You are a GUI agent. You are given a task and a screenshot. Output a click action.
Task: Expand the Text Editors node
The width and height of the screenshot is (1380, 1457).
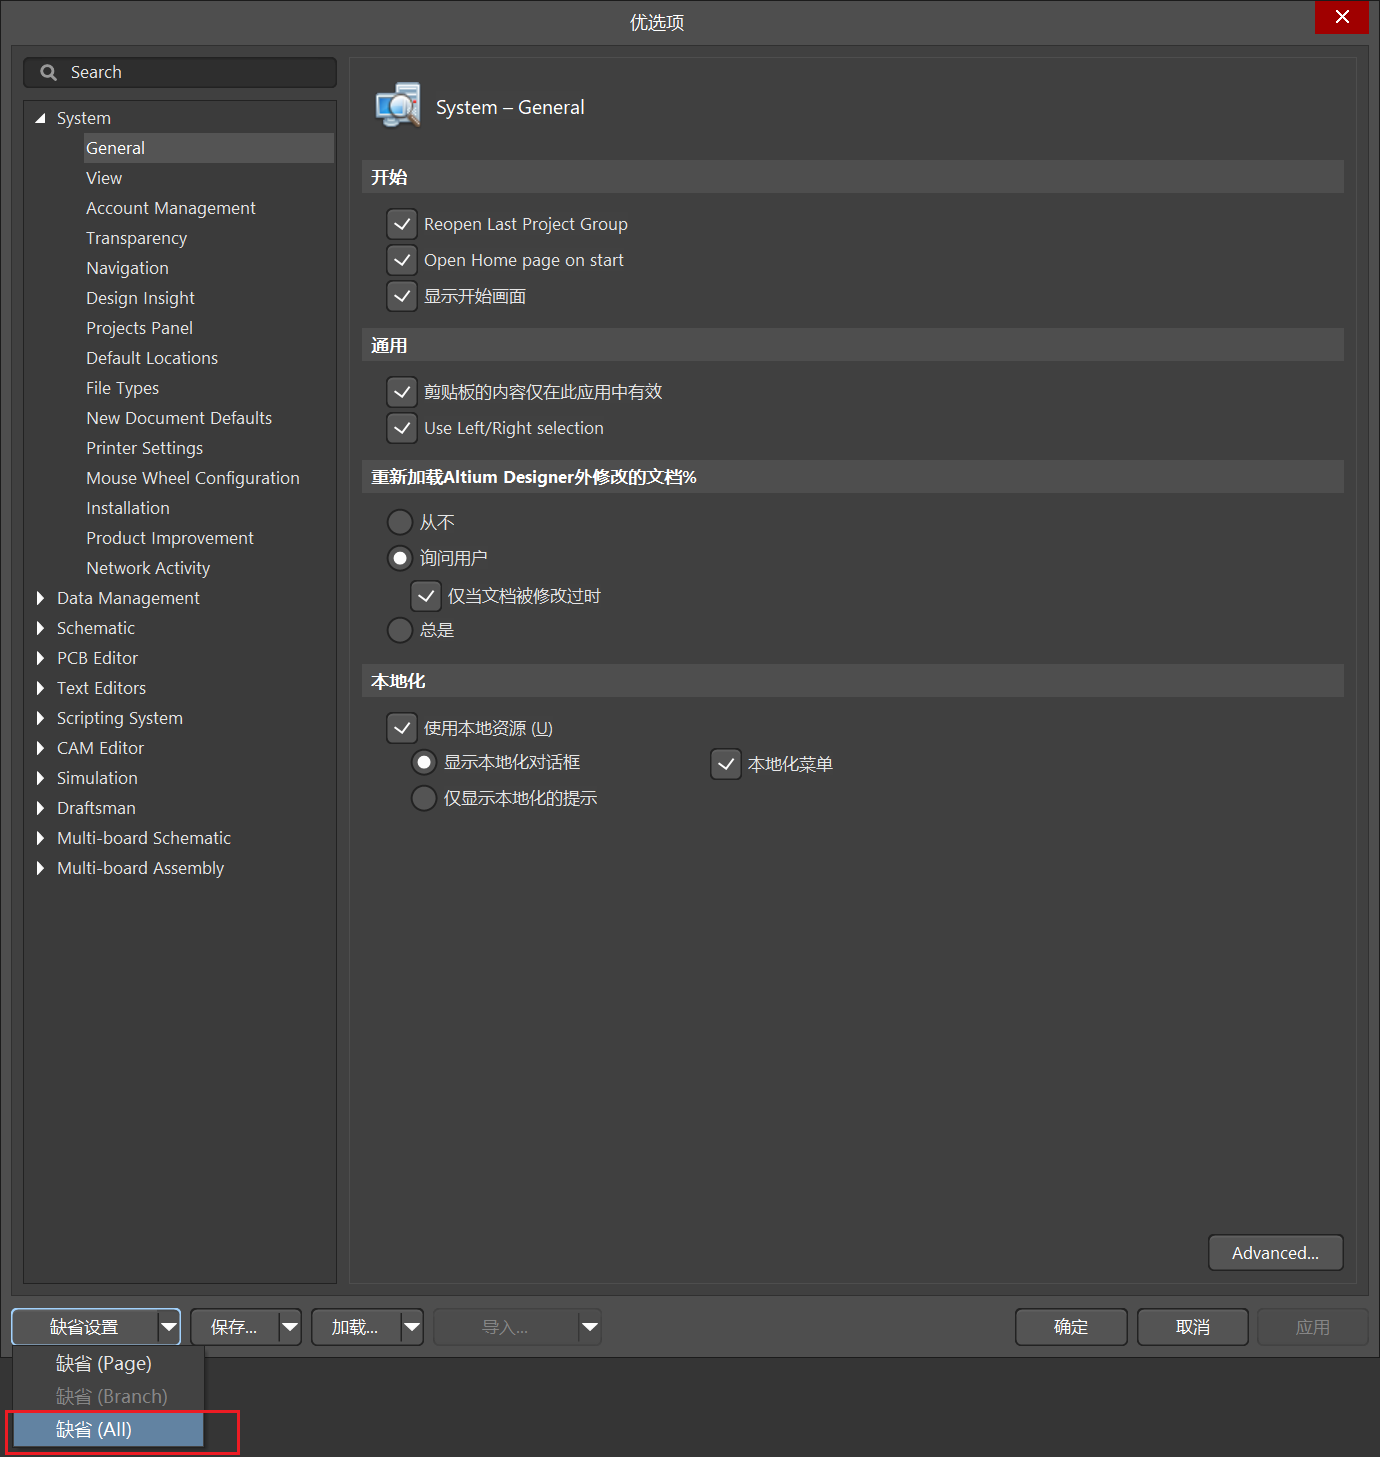tap(40, 688)
